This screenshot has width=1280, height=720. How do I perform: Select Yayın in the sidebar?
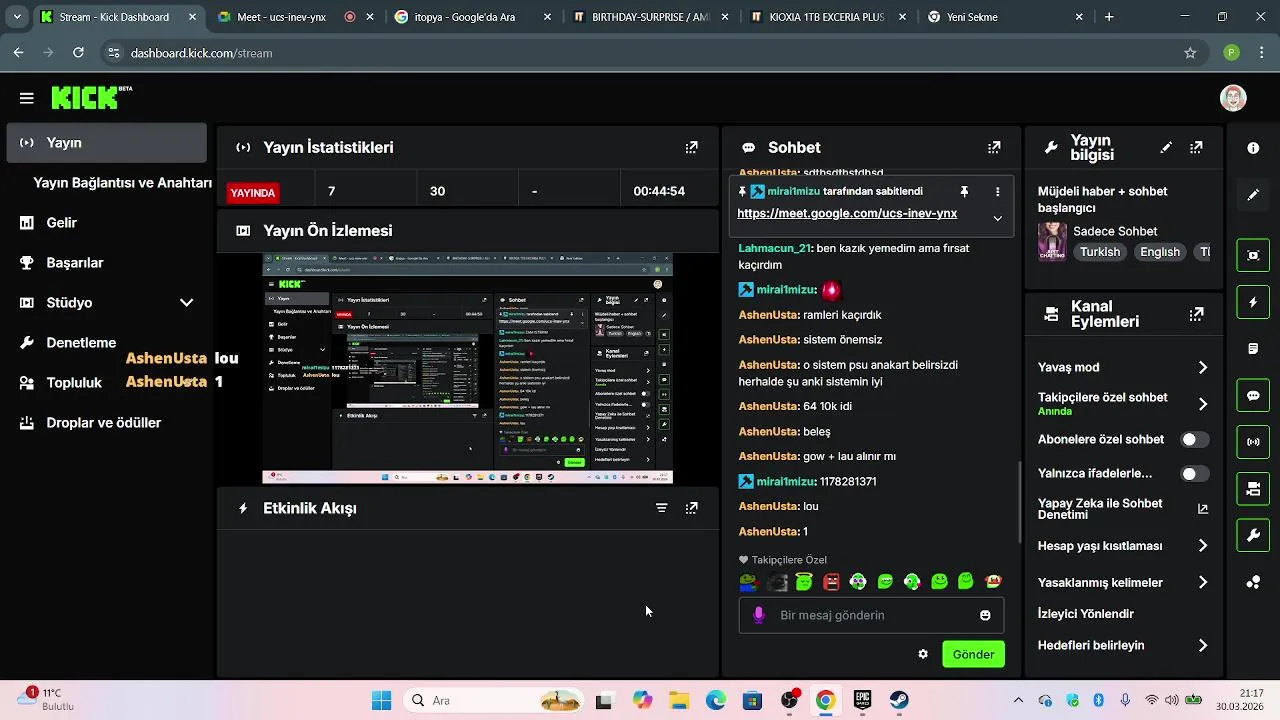click(106, 143)
